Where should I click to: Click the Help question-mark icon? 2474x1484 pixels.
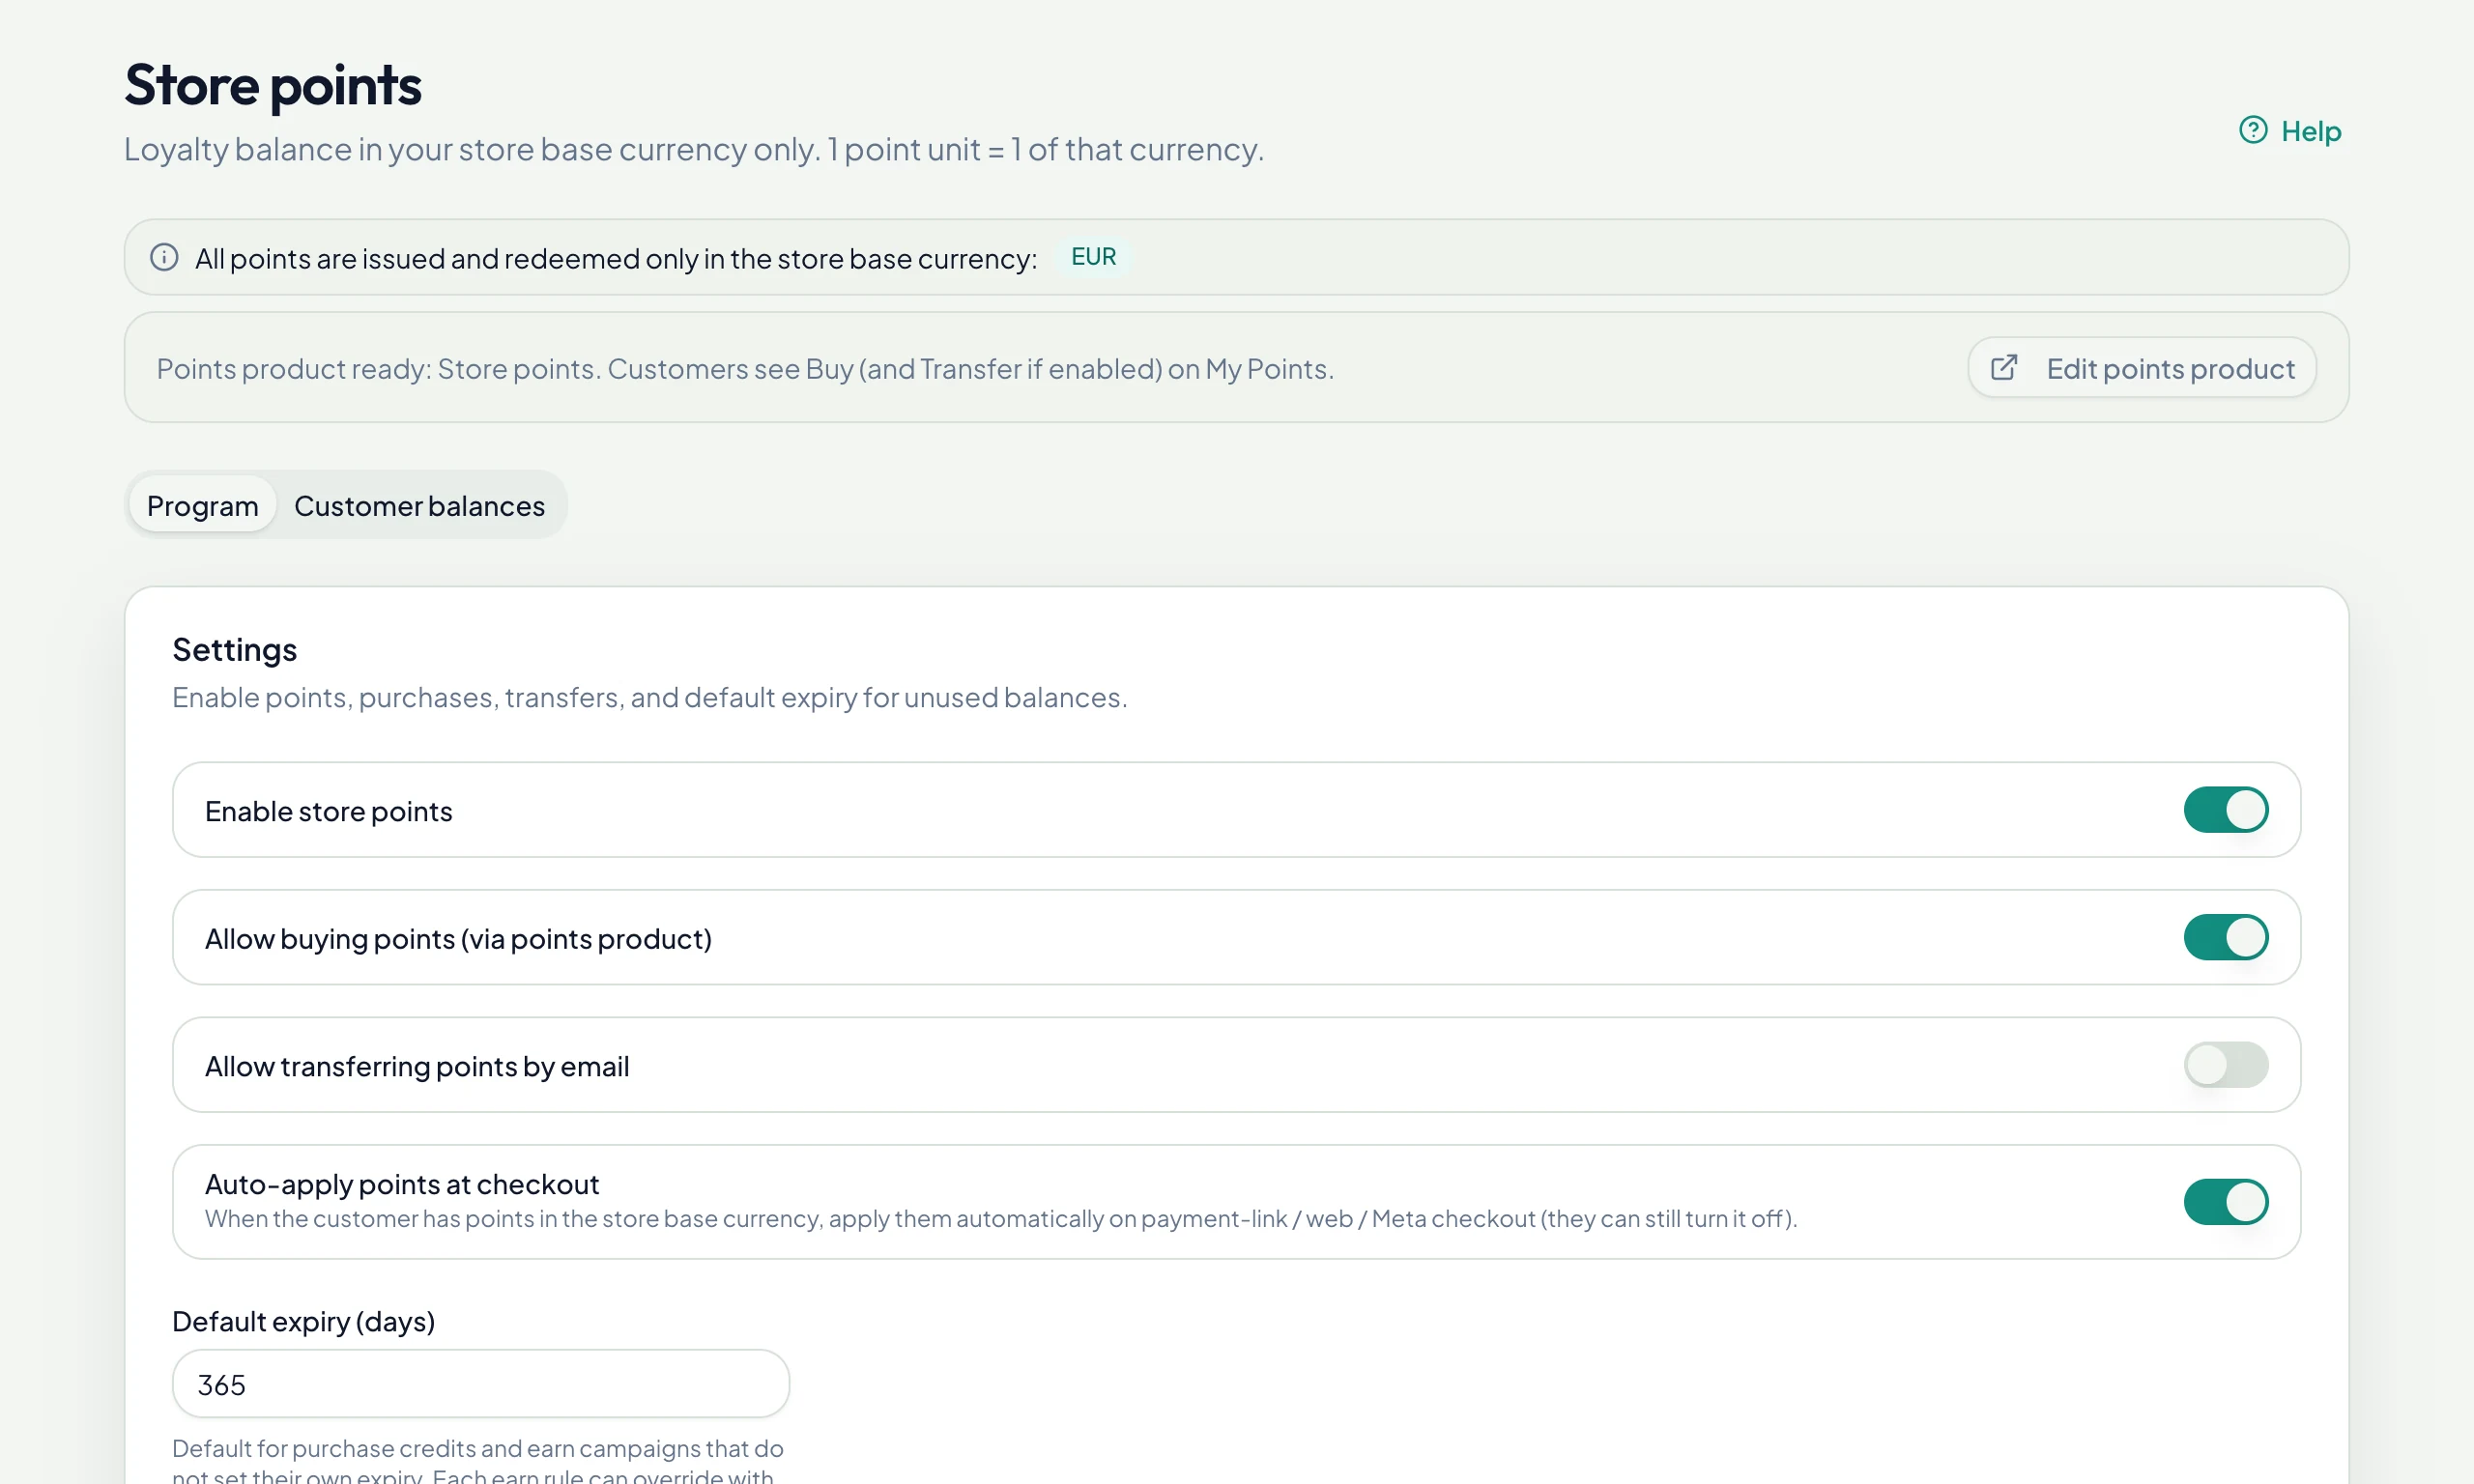[2252, 130]
